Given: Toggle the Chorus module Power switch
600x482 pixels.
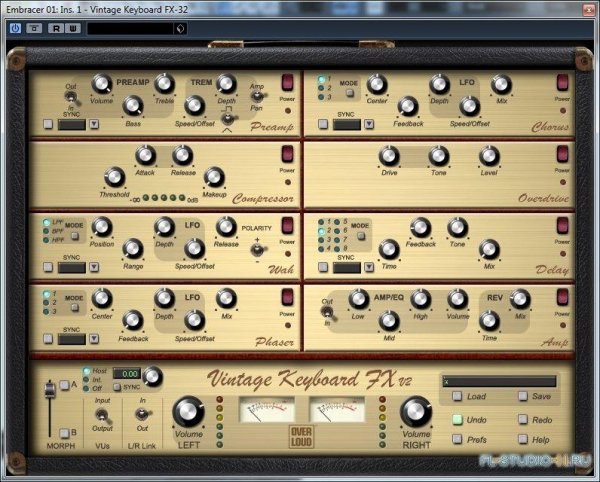Looking at the screenshot, I should (562, 82).
